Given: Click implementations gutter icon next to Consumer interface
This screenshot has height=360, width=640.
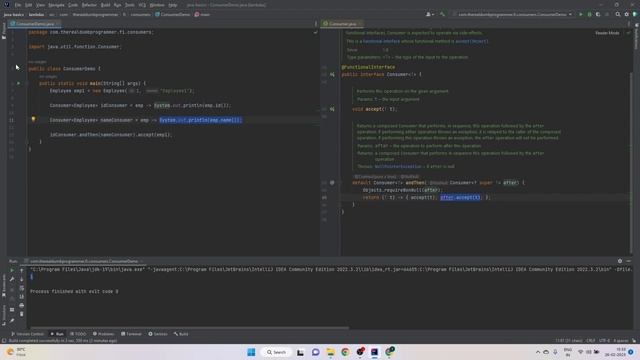Looking at the screenshot, I should click(332, 74).
